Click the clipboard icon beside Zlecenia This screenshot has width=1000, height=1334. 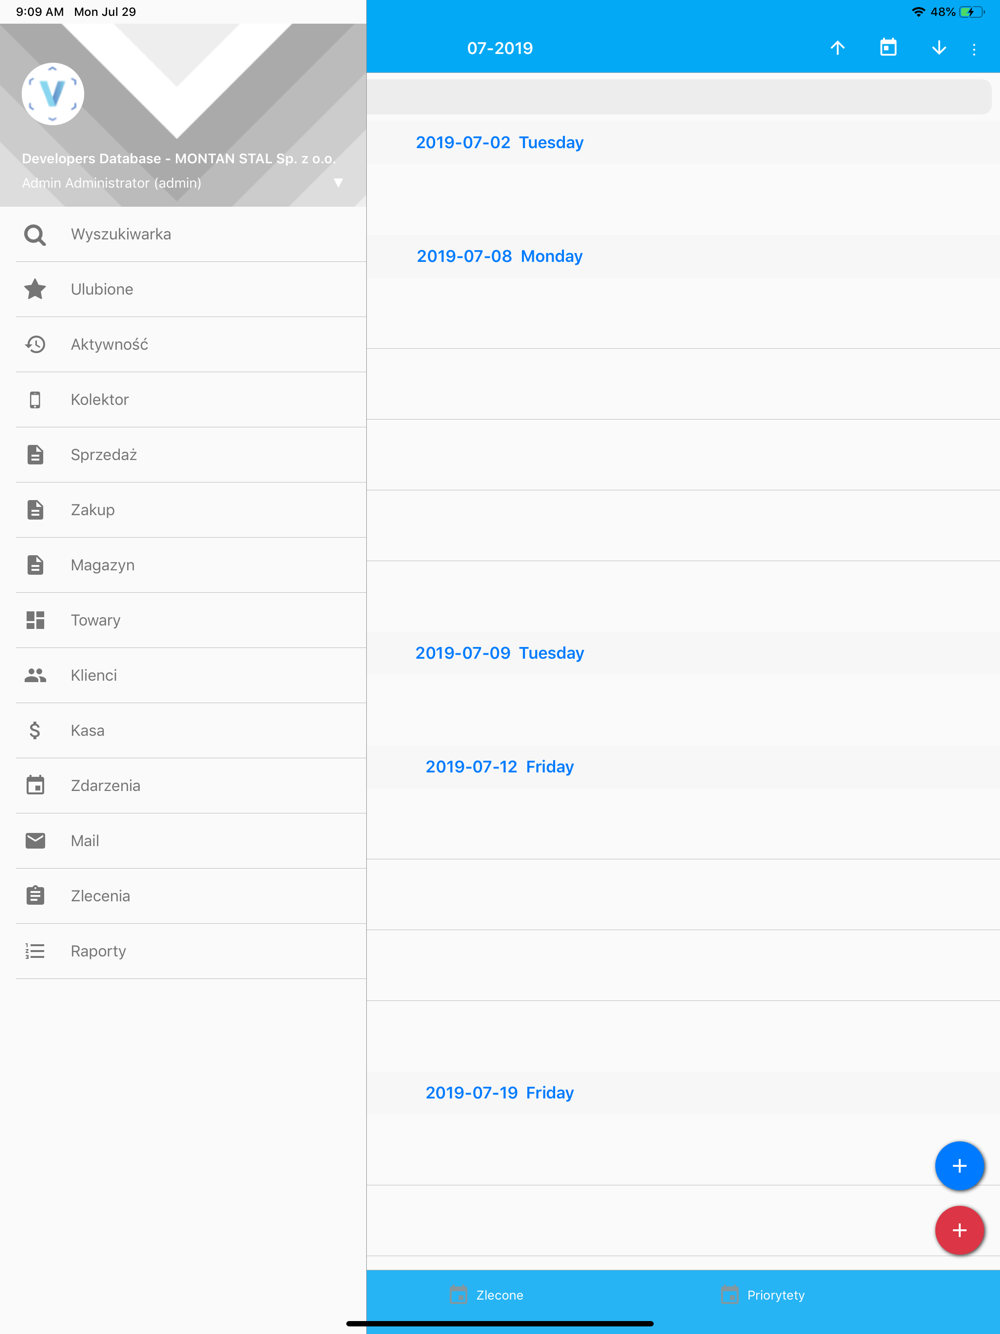coord(35,895)
